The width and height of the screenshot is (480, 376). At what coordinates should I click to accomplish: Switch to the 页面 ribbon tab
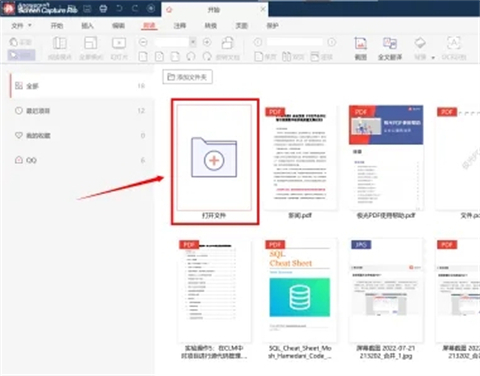click(241, 26)
